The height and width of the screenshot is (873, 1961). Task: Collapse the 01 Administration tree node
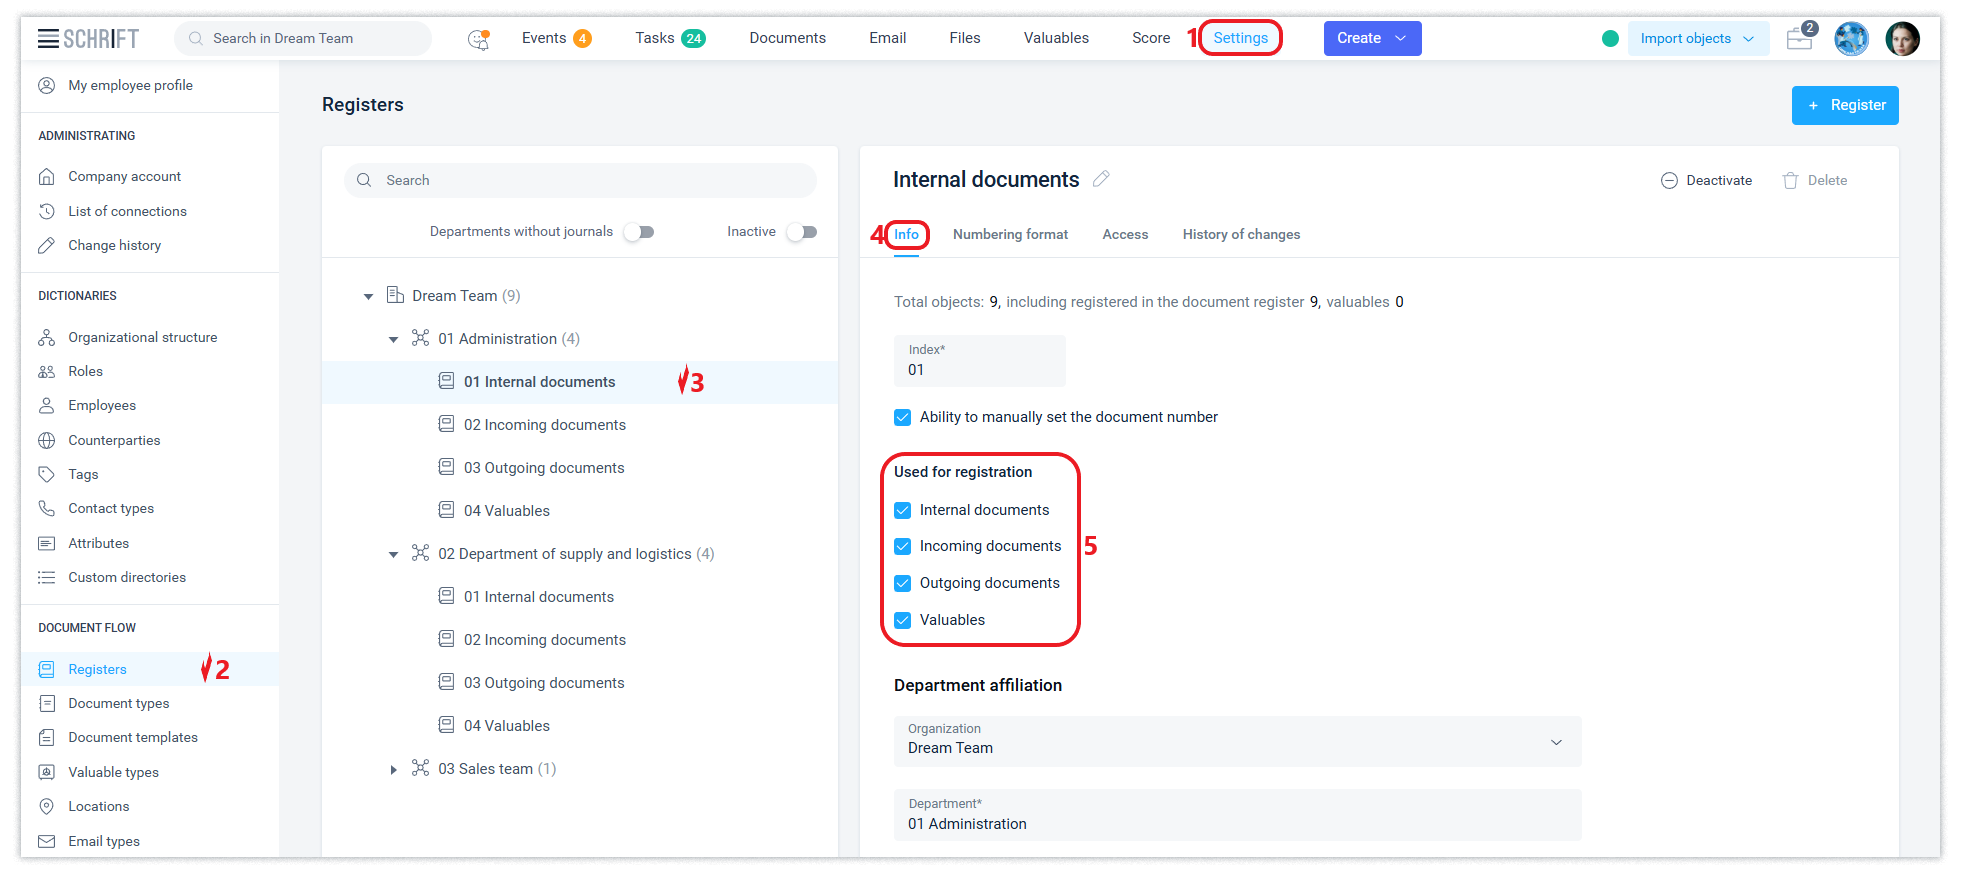(394, 340)
